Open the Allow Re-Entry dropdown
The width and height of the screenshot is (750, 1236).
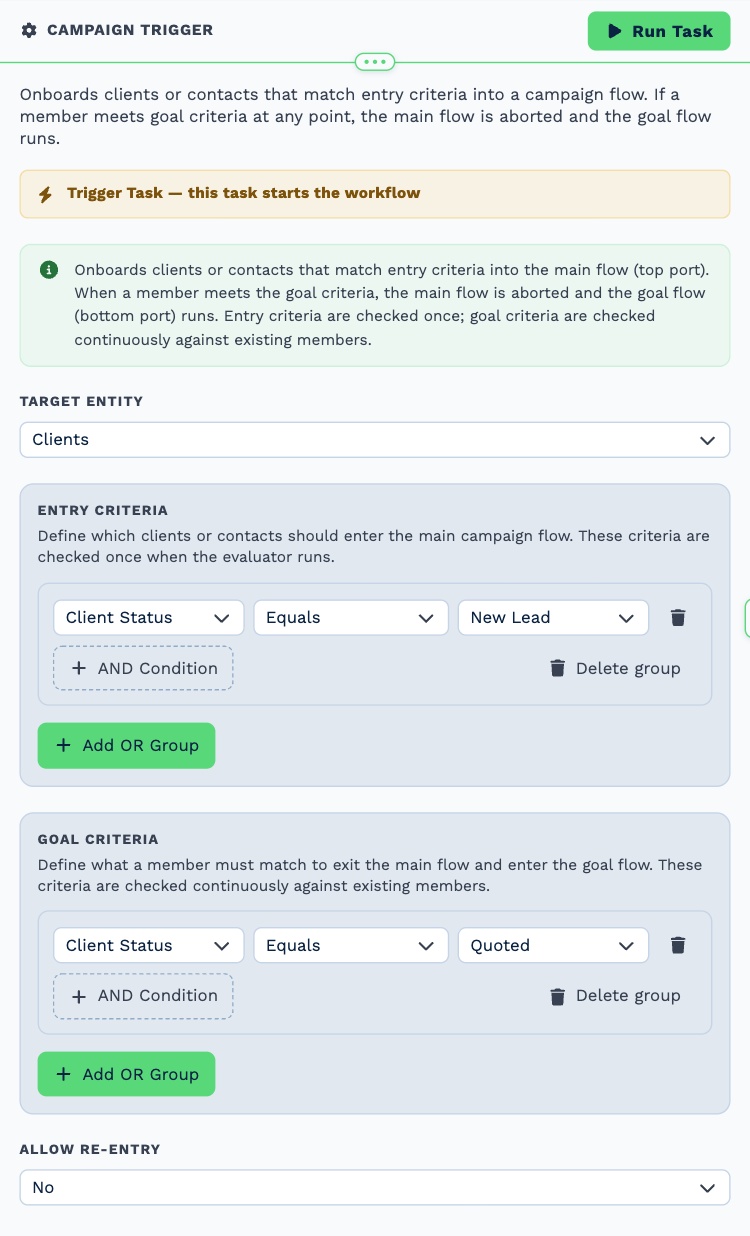pyautogui.click(x=375, y=1188)
